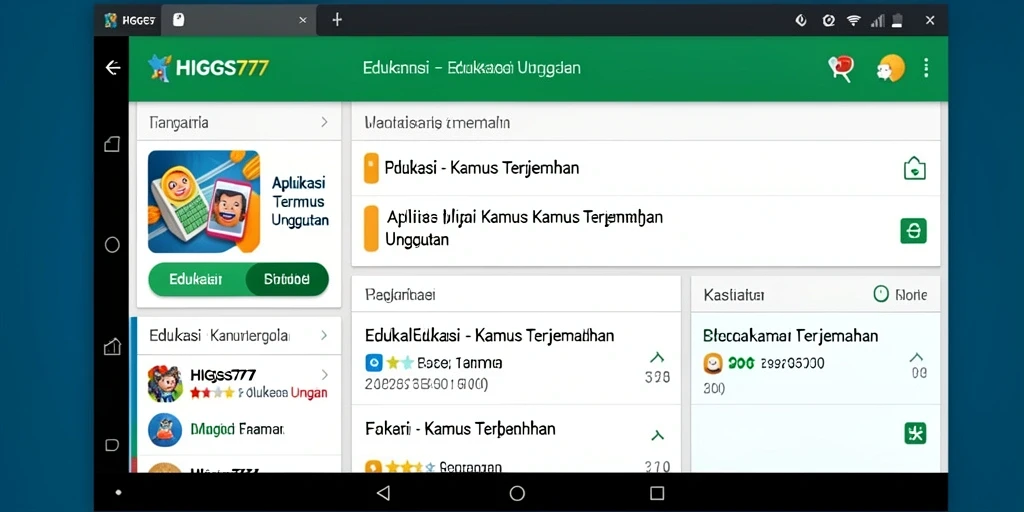Click the Magod Framar app name
1024x512 pixels.
pos(237,429)
